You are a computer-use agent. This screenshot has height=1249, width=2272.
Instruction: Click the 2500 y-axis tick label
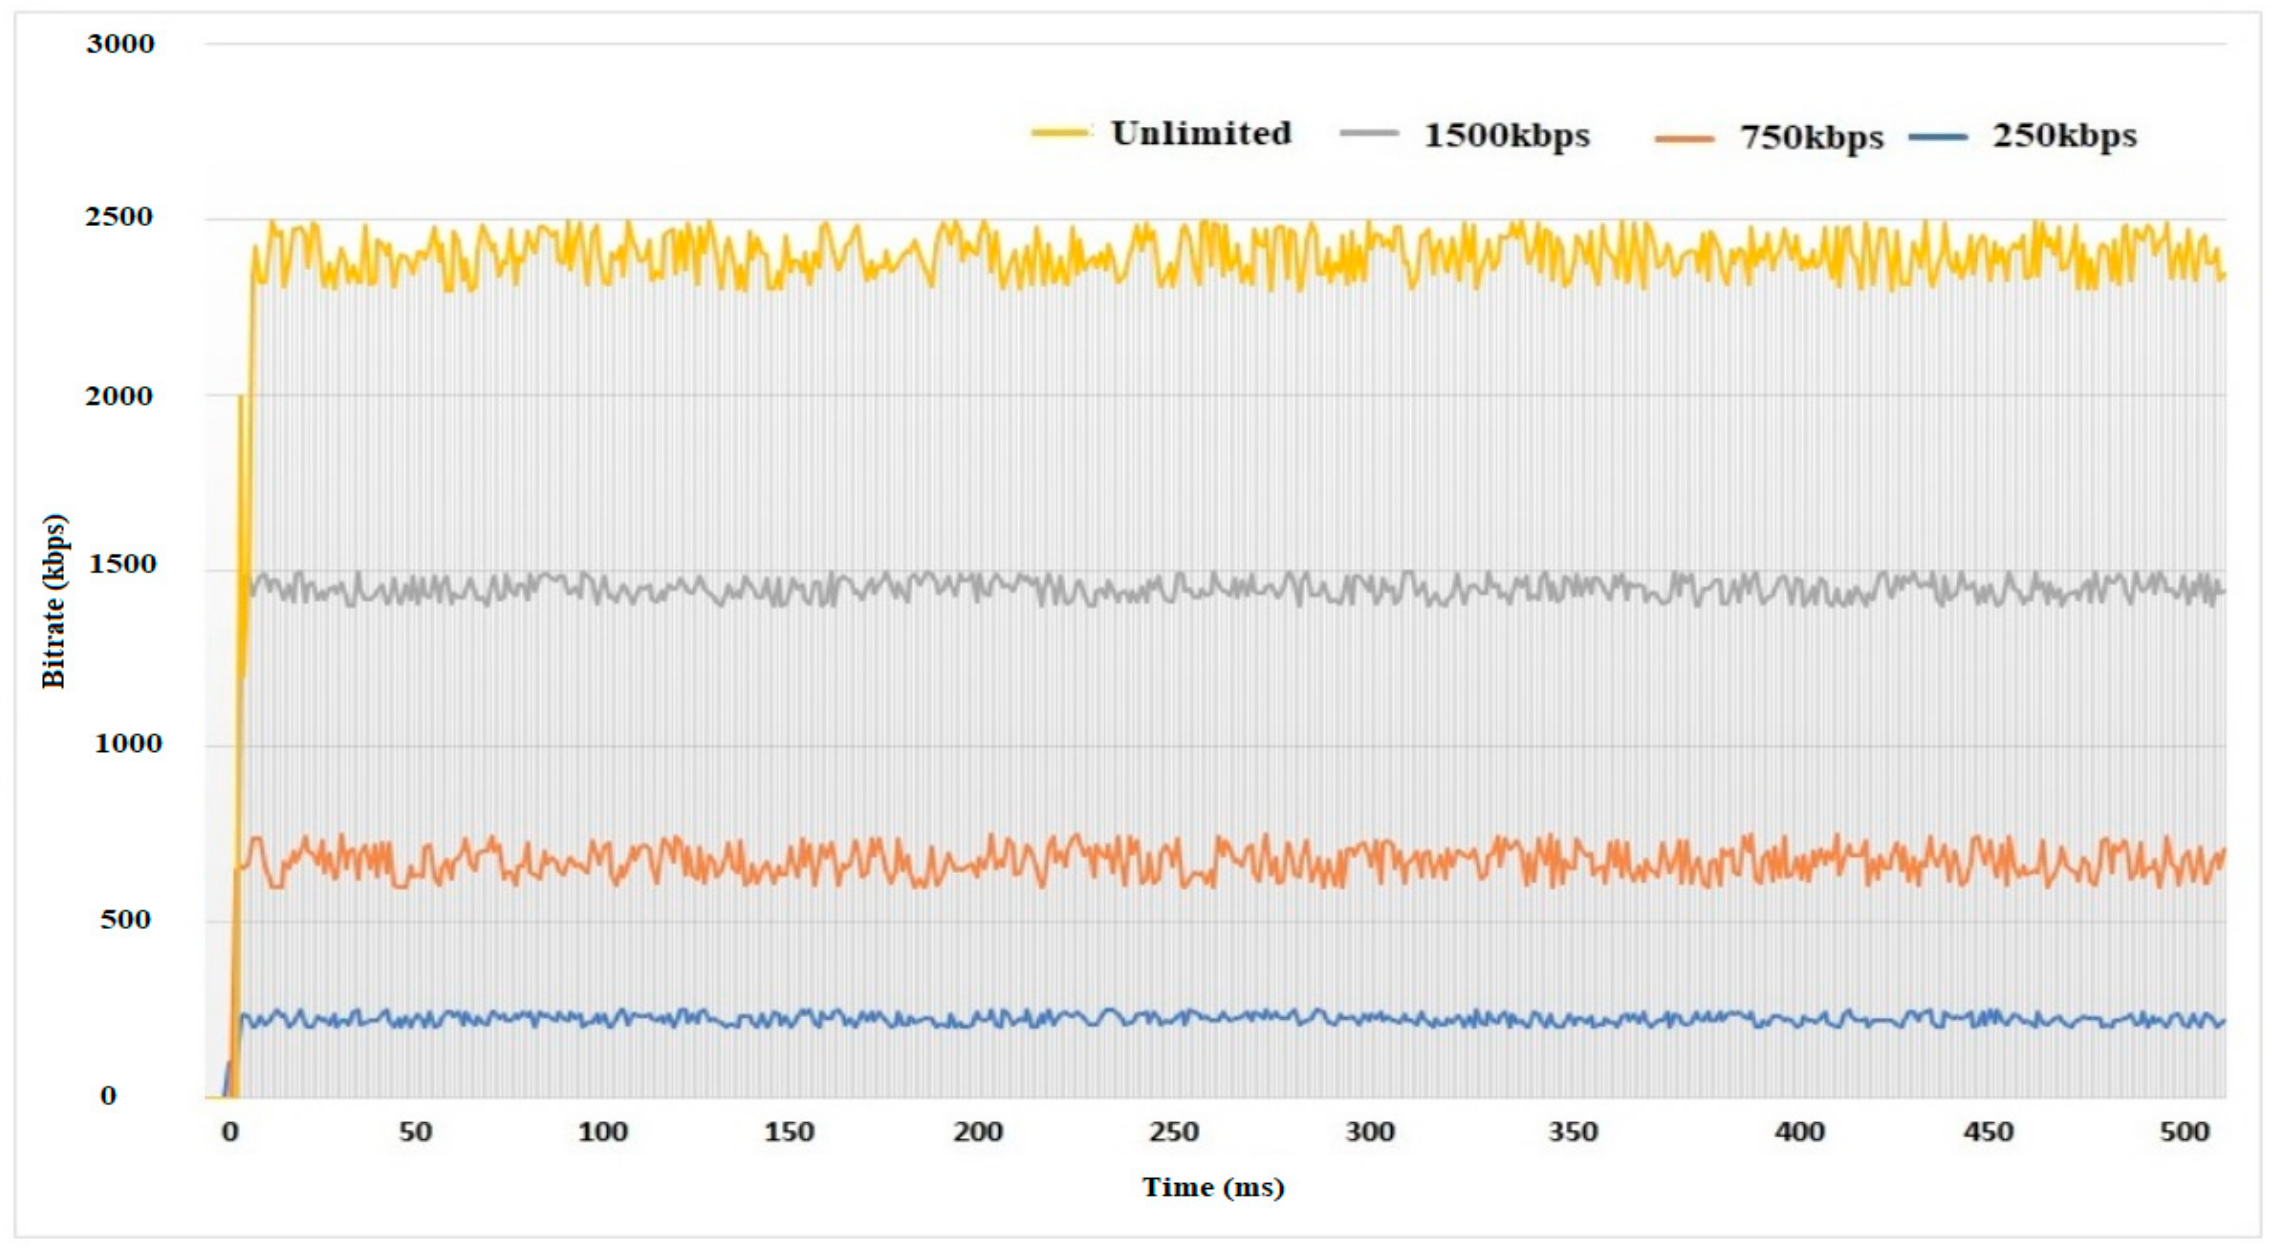click(x=119, y=217)
